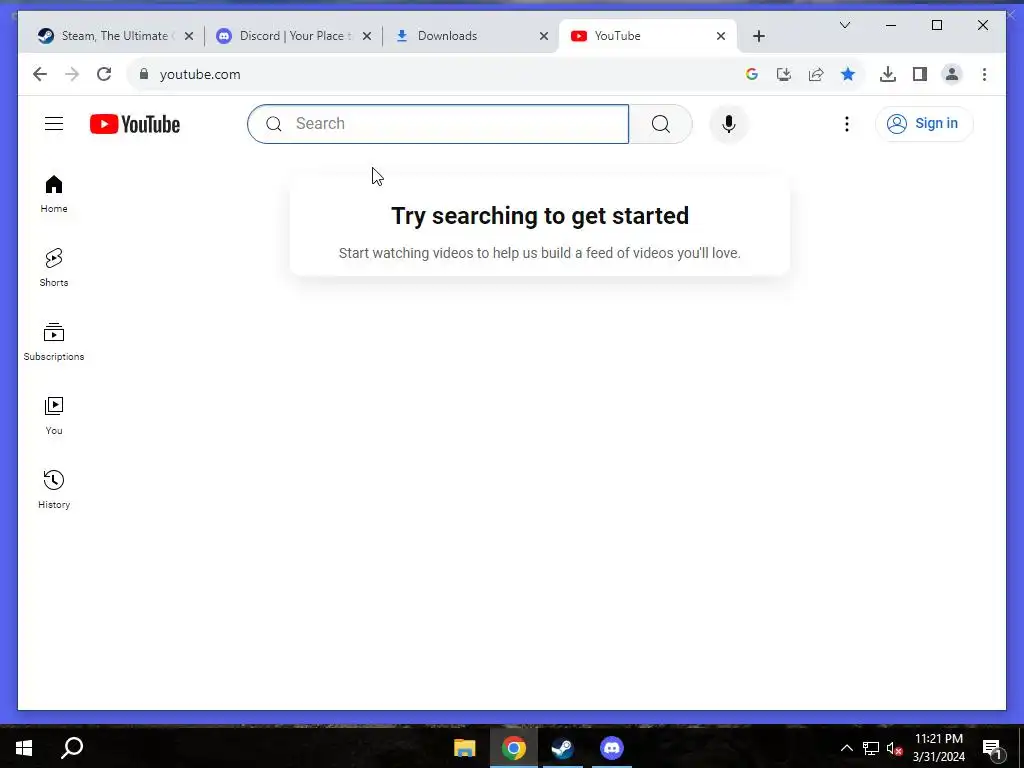Click the magnifier search button
The image size is (1024, 768).
pyautogui.click(x=661, y=123)
